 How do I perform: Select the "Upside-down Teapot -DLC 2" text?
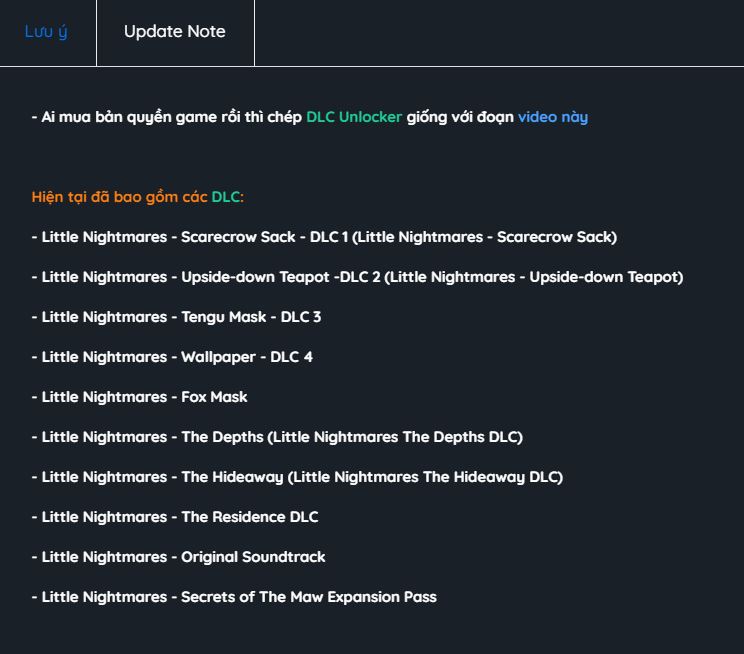[280, 277]
